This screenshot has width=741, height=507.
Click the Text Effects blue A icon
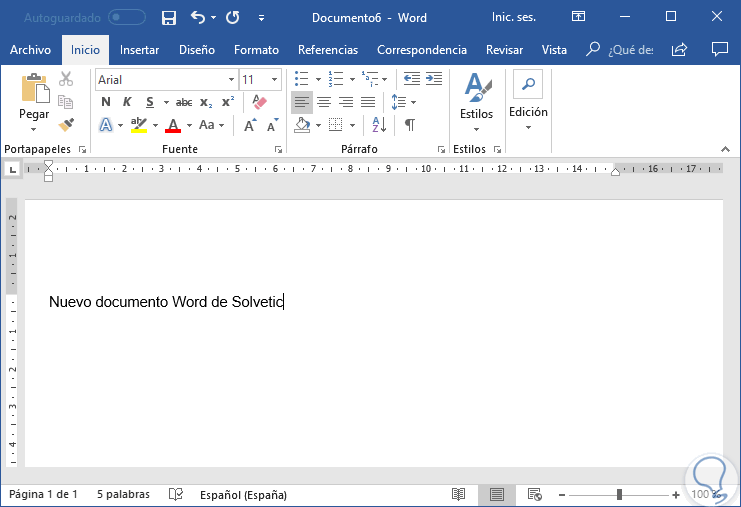point(106,125)
